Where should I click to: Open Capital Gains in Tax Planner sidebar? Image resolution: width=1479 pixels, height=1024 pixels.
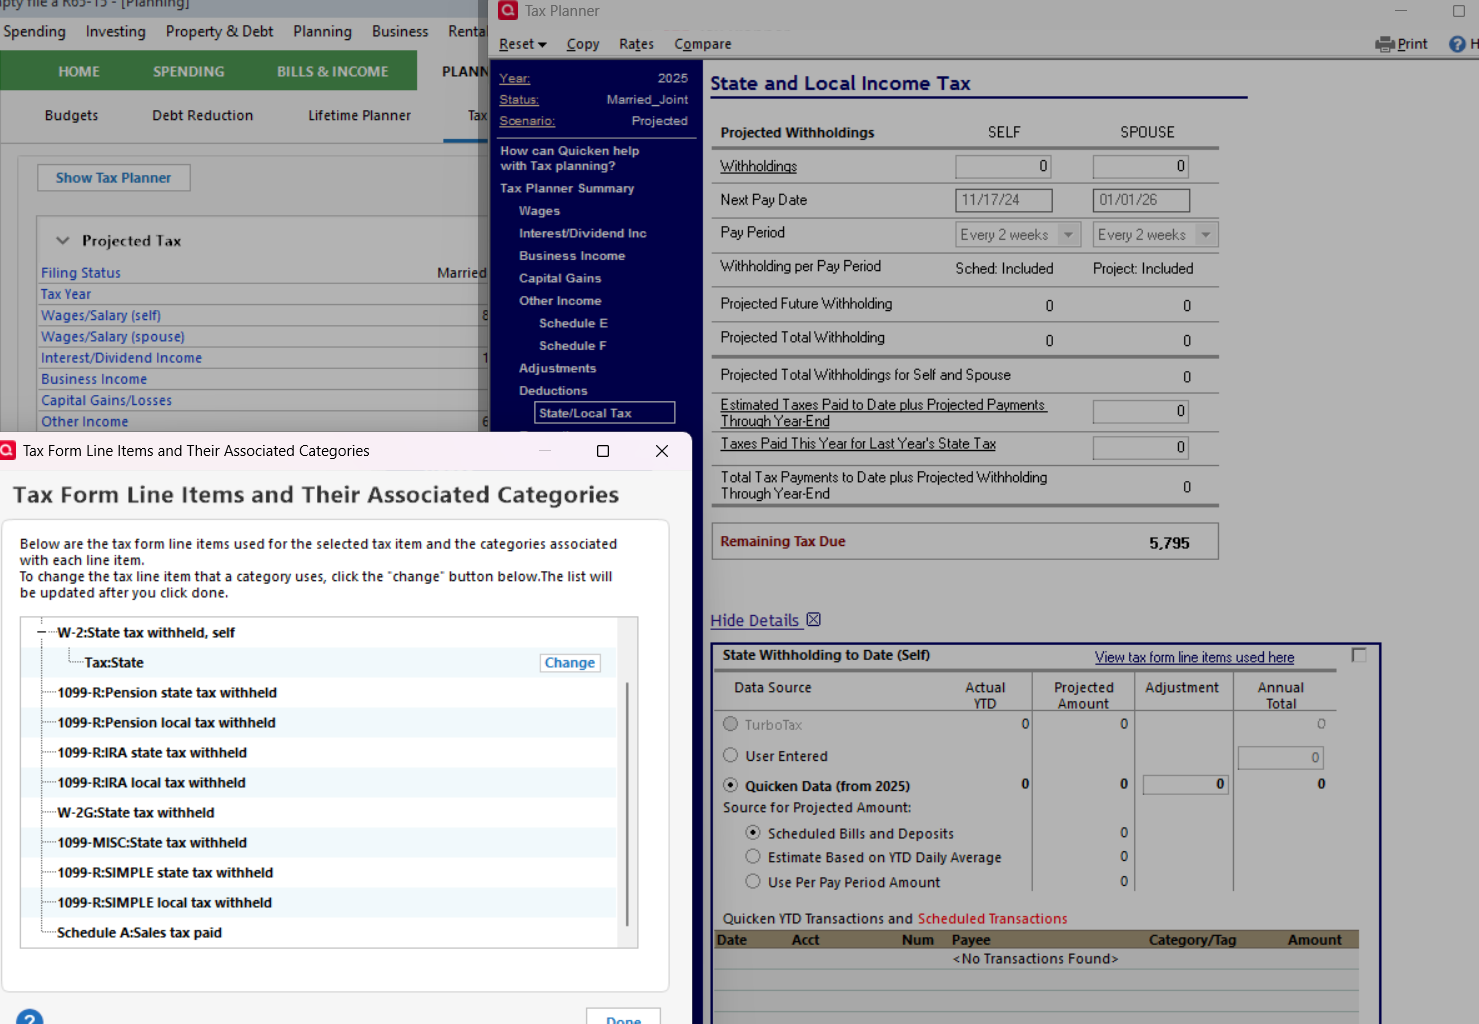coord(560,278)
